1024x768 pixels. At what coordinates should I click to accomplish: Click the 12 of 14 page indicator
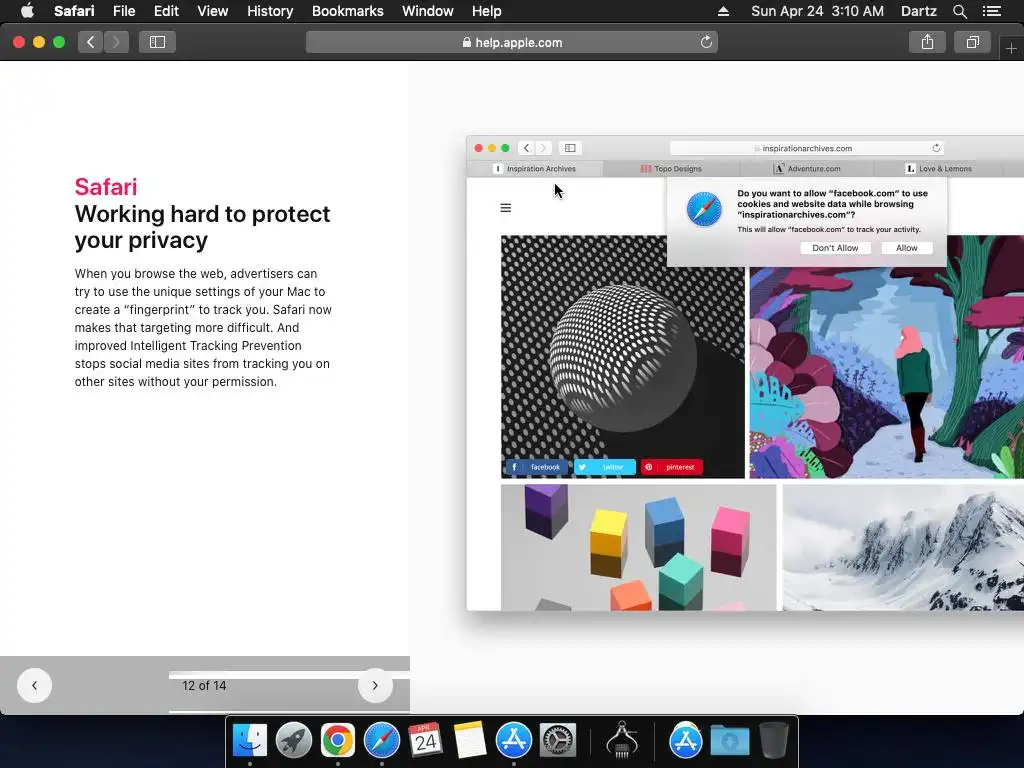pos(204,686)
